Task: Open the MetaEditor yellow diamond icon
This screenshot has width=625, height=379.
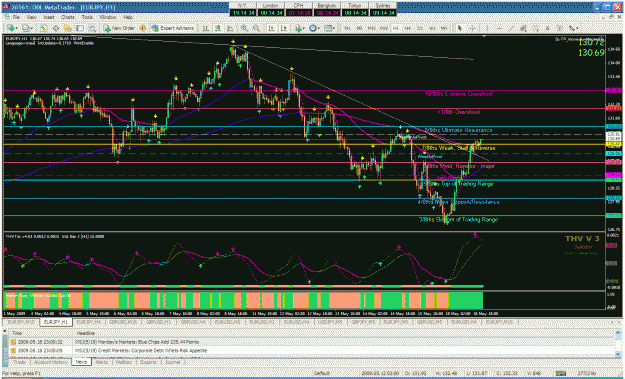Action: click(x=142, y=28)
